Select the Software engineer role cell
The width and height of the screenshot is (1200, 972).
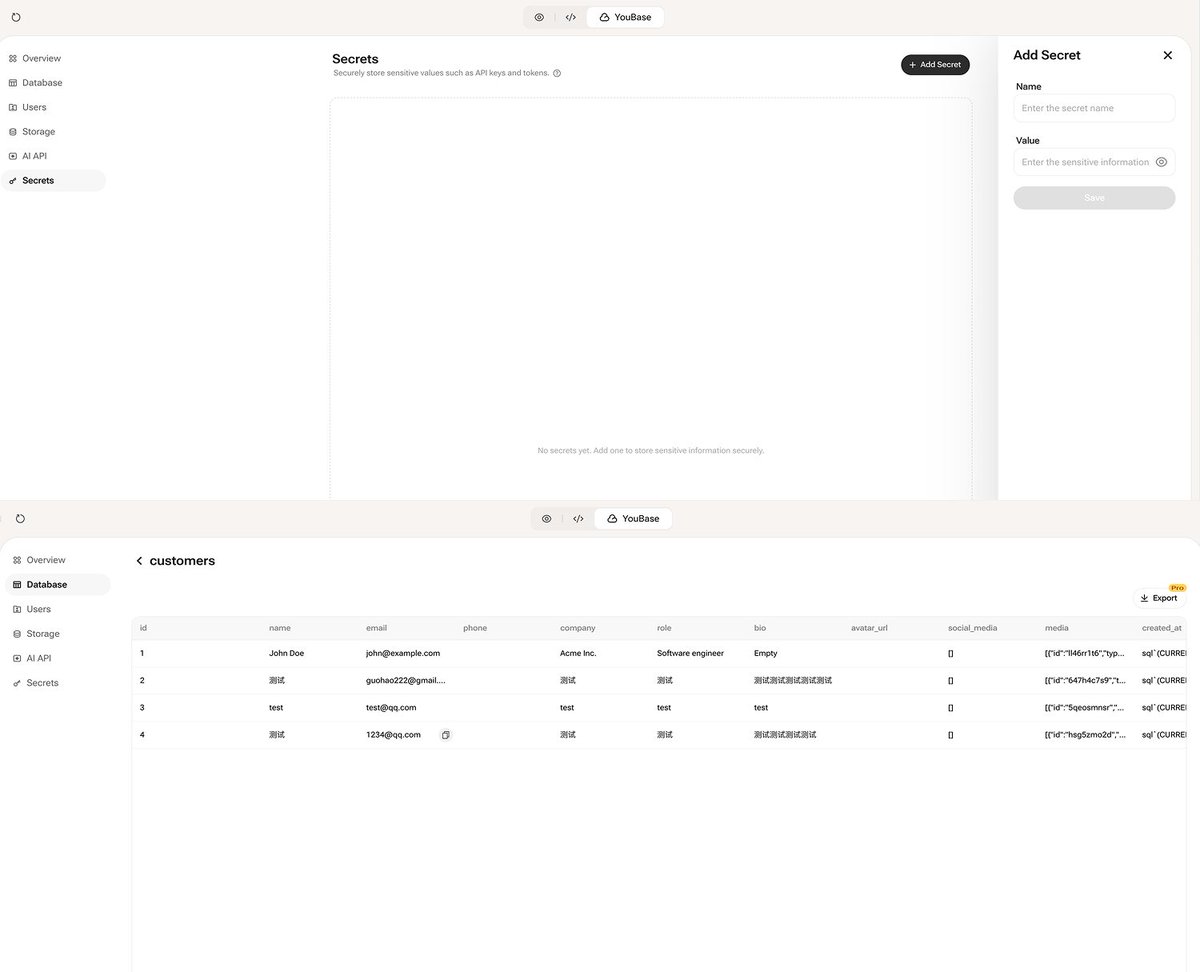click(x=690, y=653)
